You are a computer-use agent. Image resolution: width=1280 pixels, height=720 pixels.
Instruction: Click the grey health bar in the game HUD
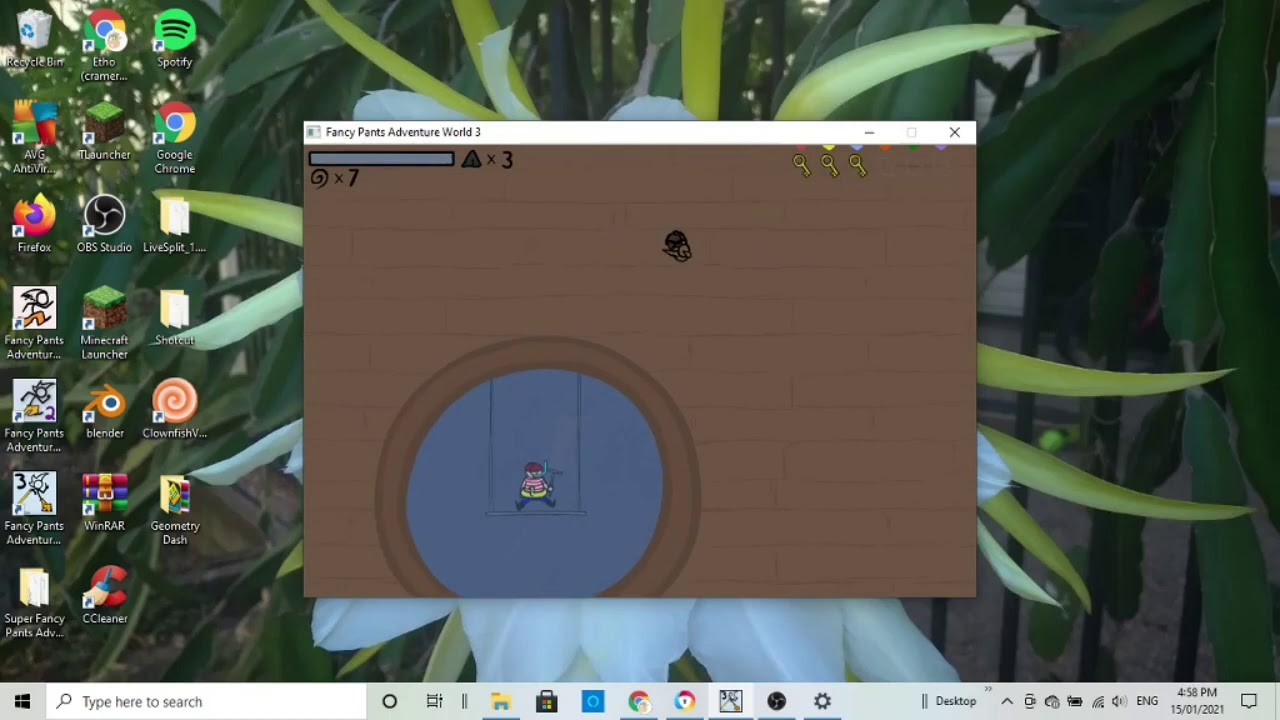(x=381, y=158)
